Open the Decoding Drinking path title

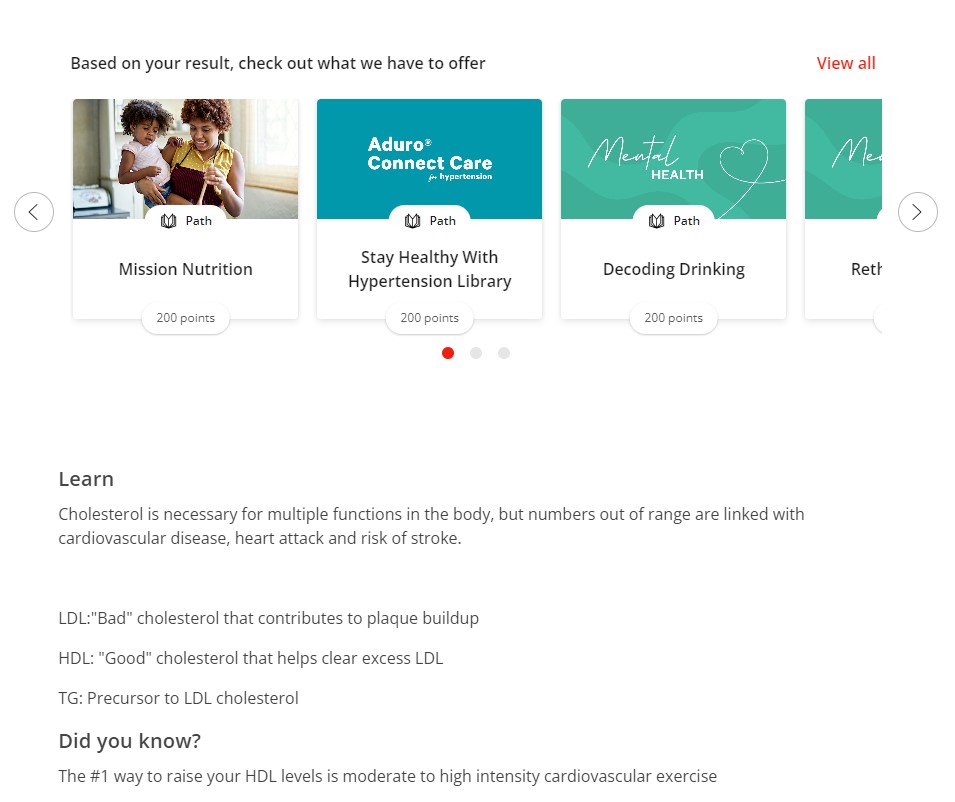point(674,269)
